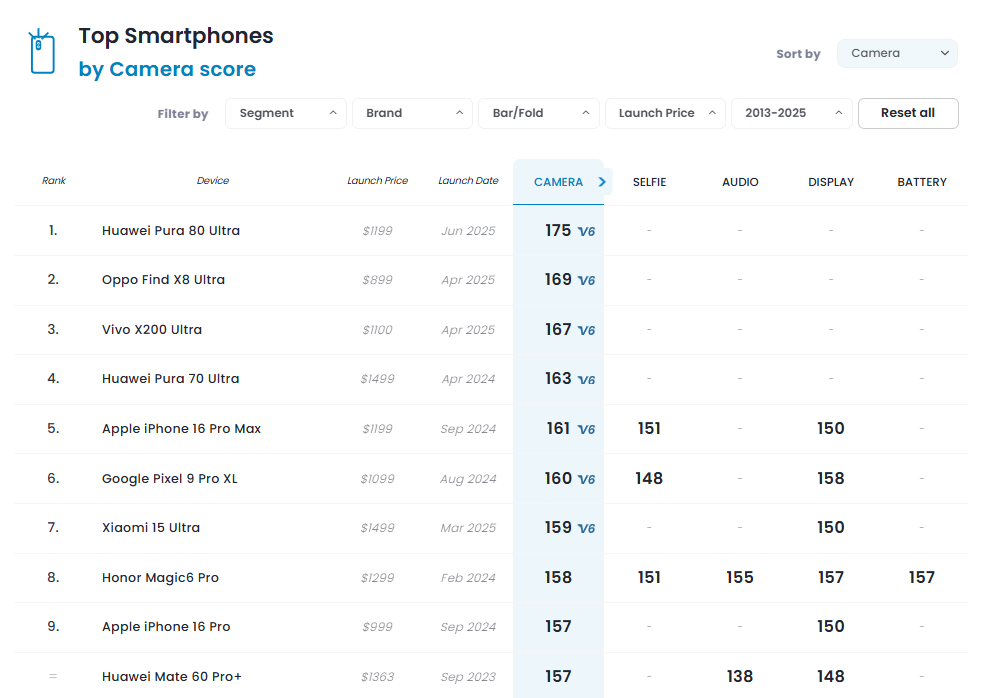Switch to the SELFIE score column
The image size is (983, 698).
click(x=649, y=182)
